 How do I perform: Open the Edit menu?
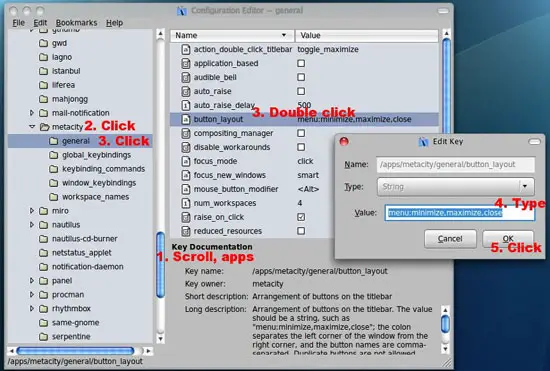click(x=40, y=23)
